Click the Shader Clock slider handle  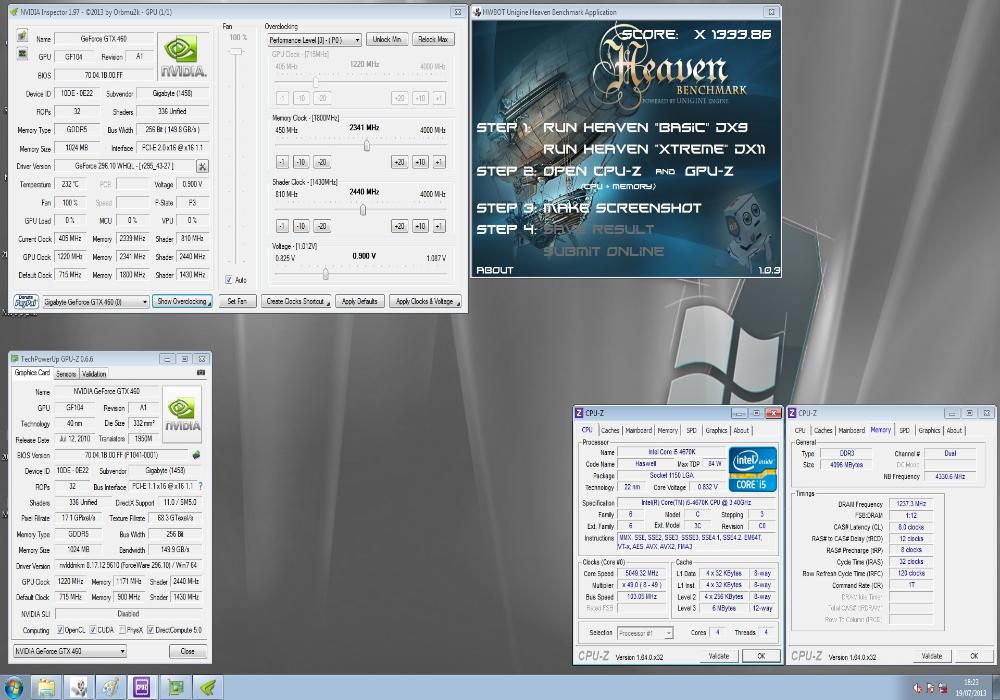(363, 210)
